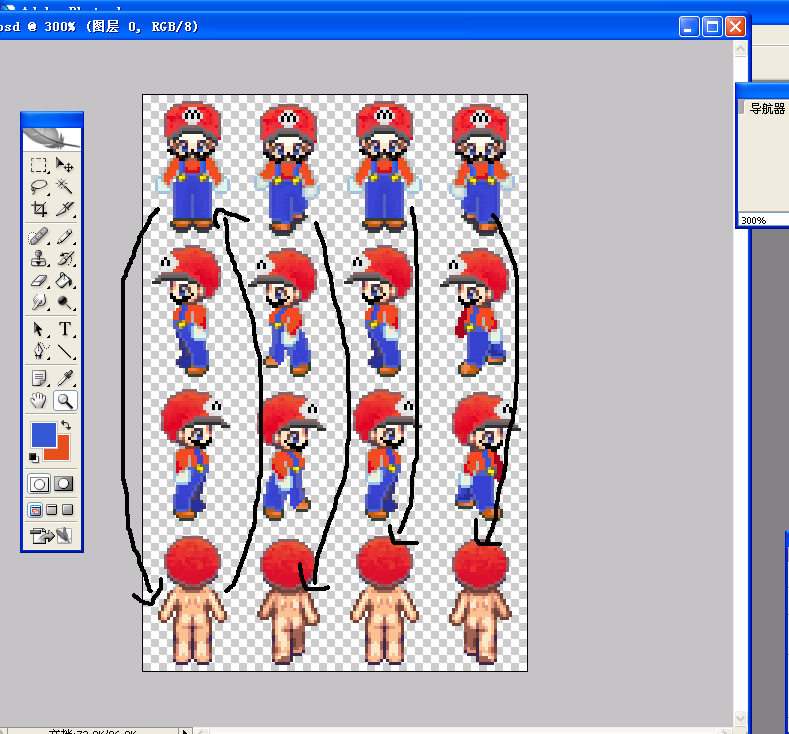Viewport: 789px width, 734px height.
Task: Select the Zoom magnifier tool
Action: pyautogui.click(x=65, y=400)
